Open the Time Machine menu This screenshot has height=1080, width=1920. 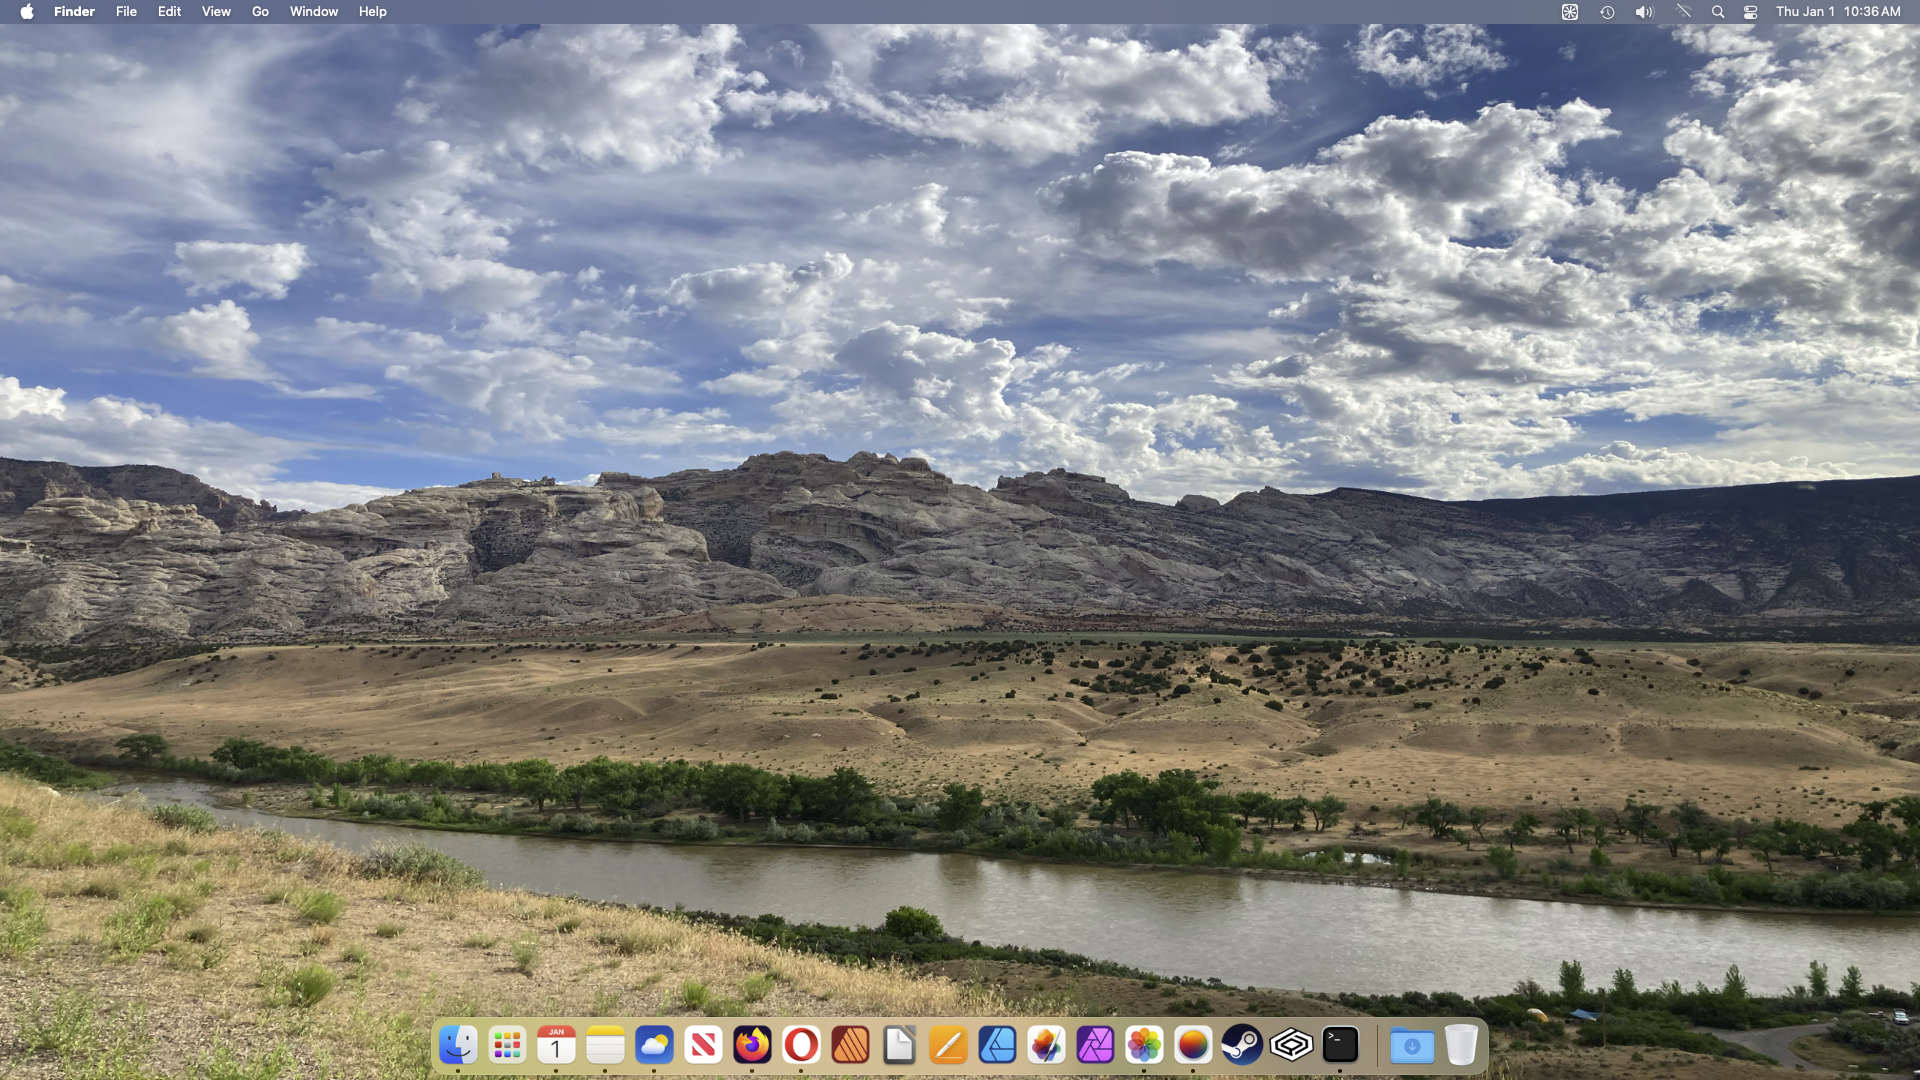[1607, 12]
